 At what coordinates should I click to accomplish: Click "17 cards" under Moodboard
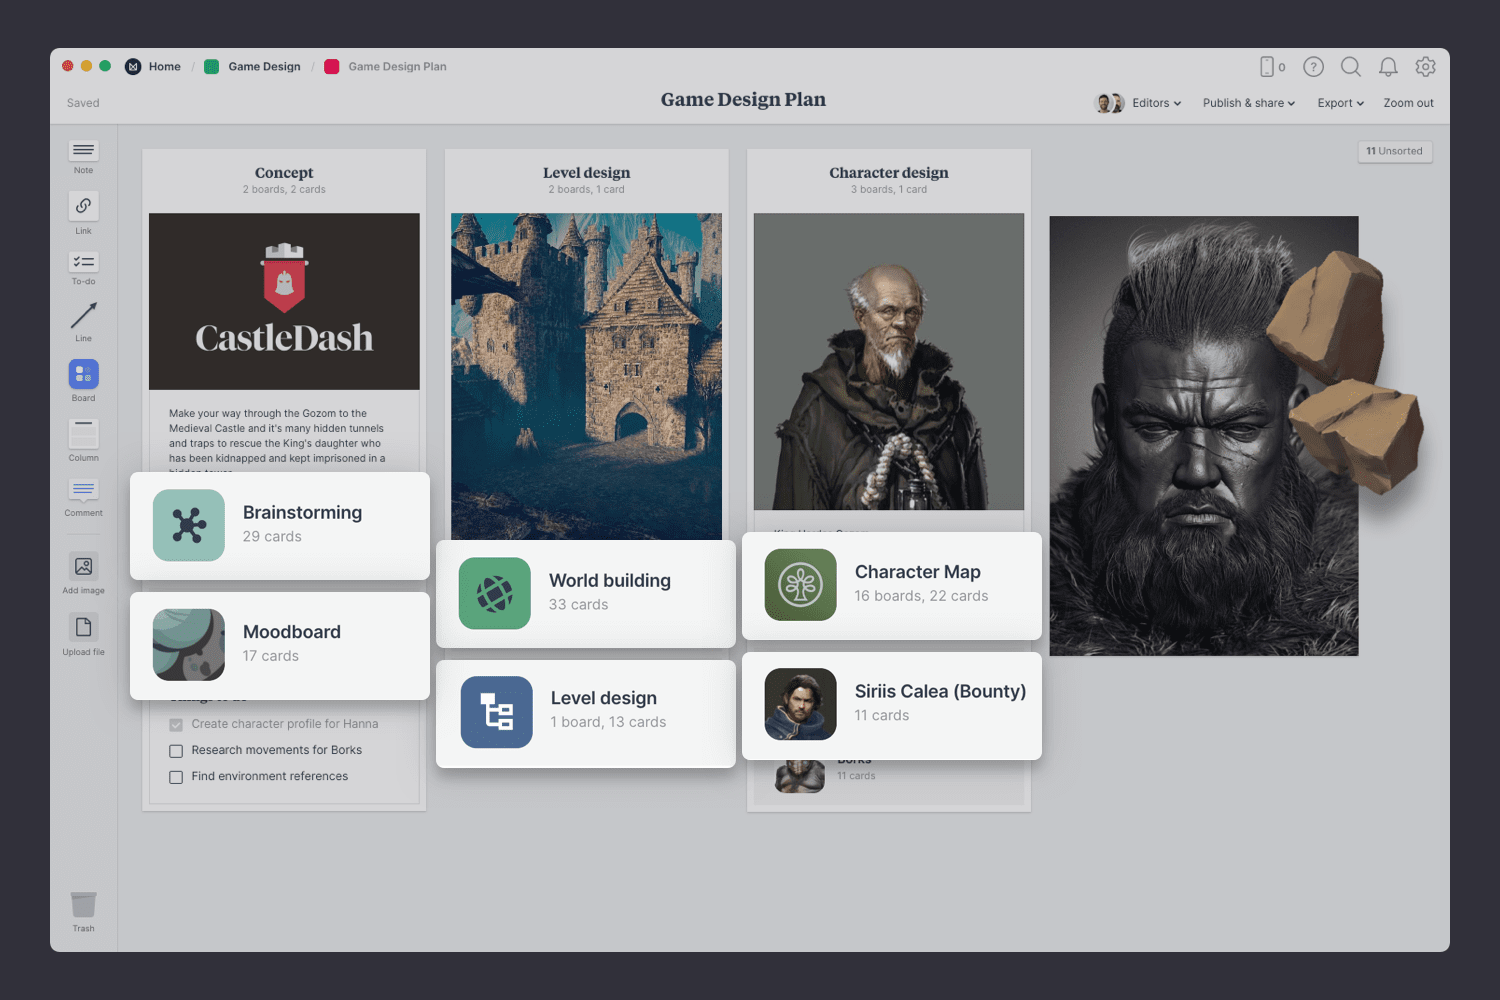pyautogui.click(x=271, y=656)
